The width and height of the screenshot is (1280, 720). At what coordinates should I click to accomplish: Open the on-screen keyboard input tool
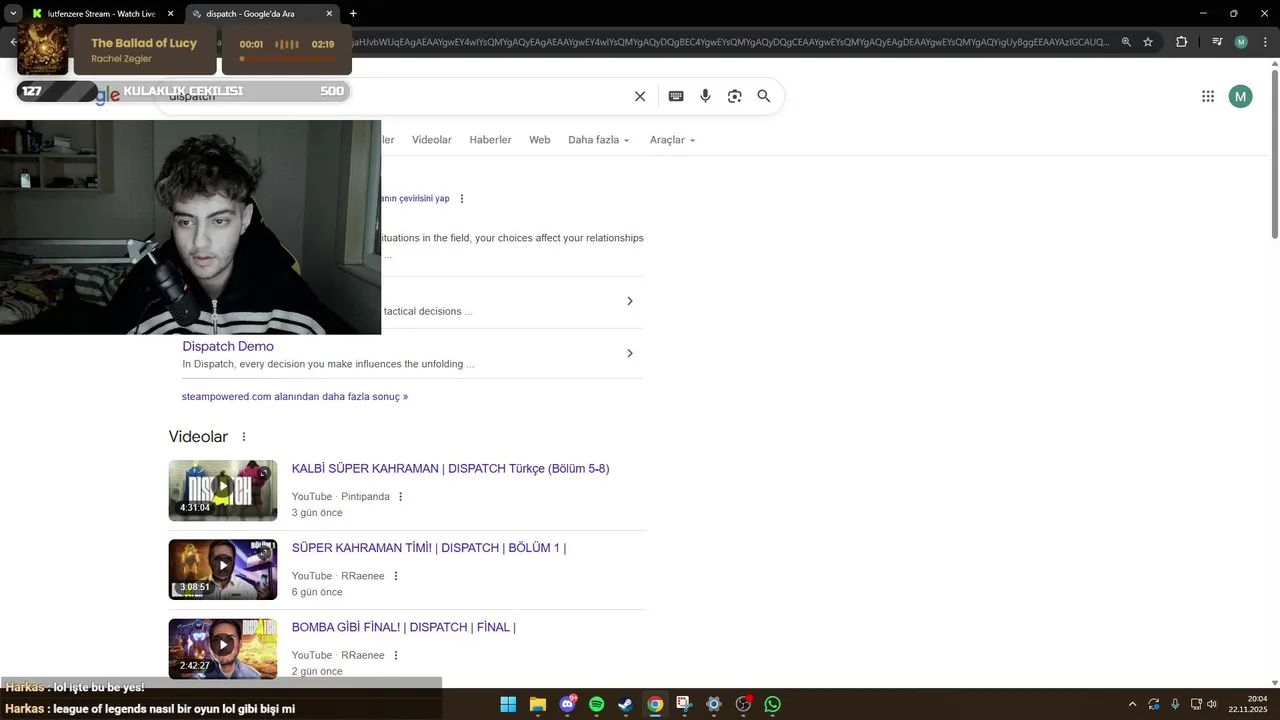click(676, 96)
